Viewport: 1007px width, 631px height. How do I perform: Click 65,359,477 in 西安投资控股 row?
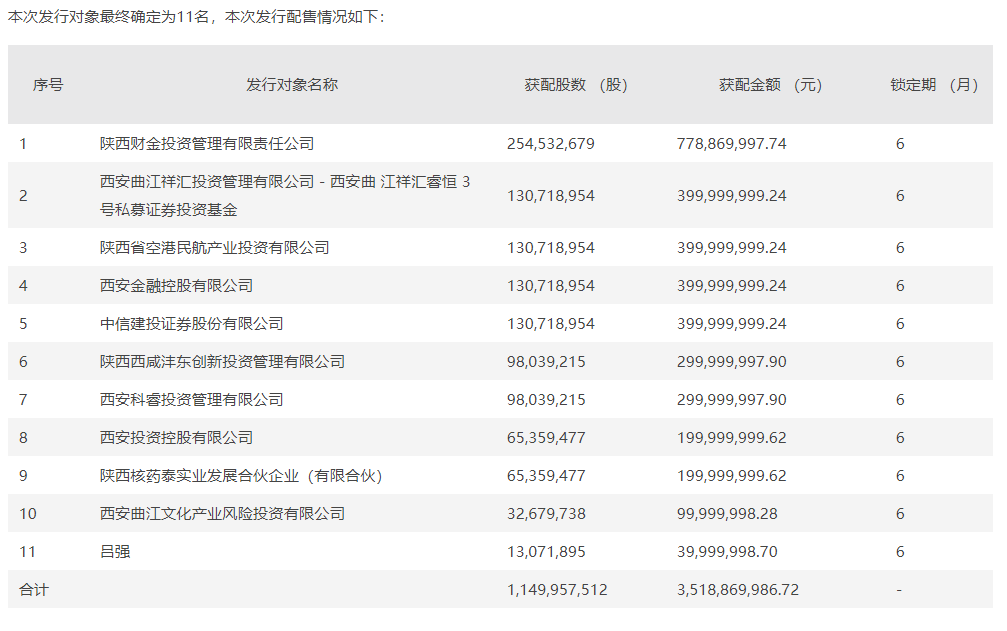coord(547,437)
